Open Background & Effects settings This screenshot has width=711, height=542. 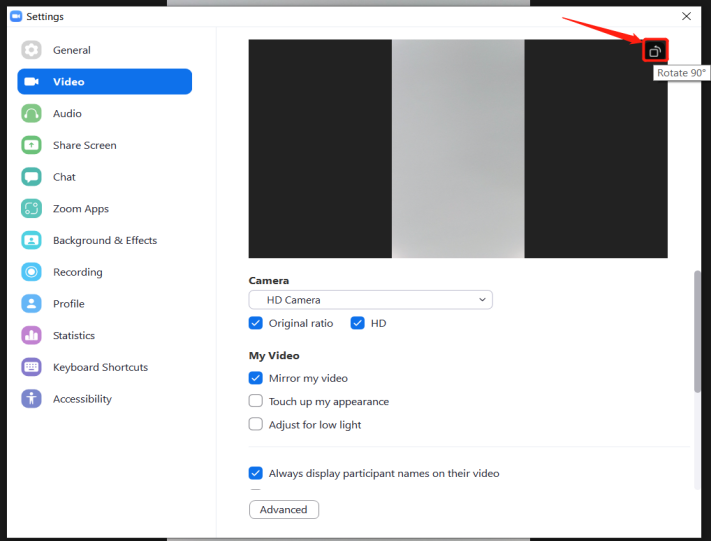tap(104, 240)
